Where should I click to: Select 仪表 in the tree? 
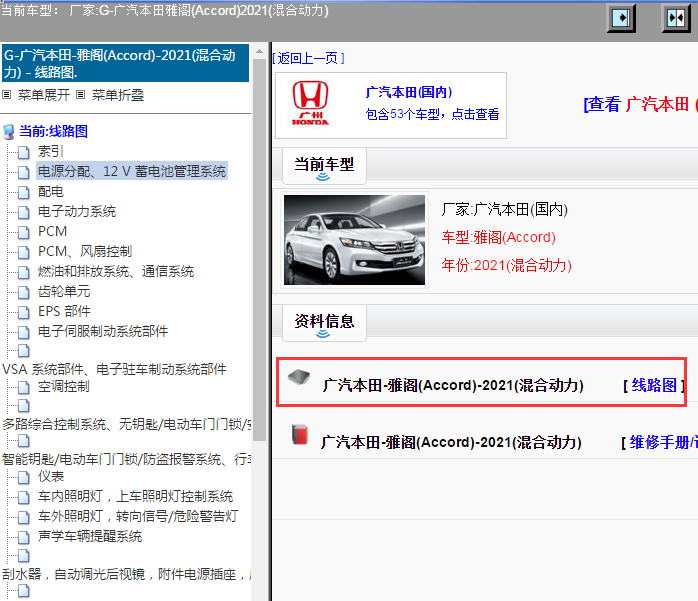51,476
